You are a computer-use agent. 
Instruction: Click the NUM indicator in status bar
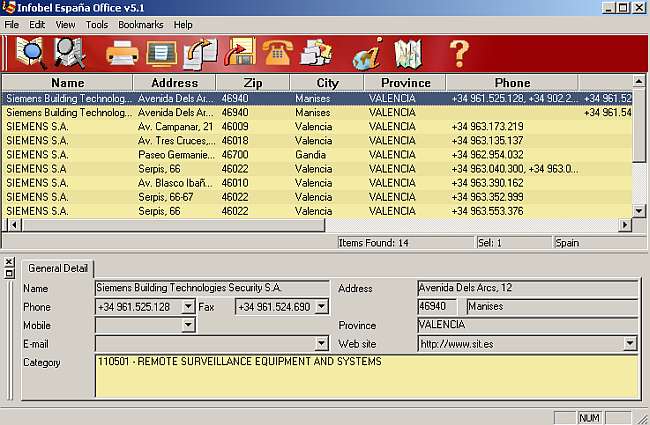[589, 418]
